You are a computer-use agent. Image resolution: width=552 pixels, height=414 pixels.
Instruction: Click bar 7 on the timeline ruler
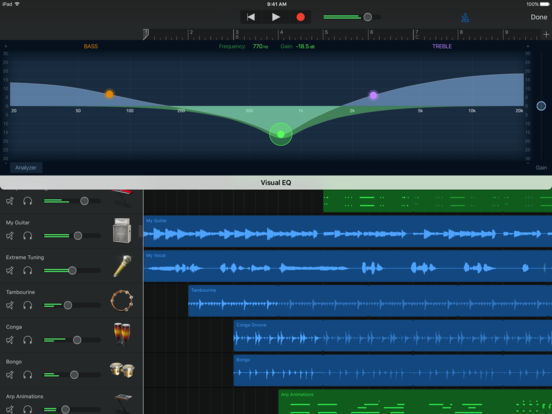(416, 33)
